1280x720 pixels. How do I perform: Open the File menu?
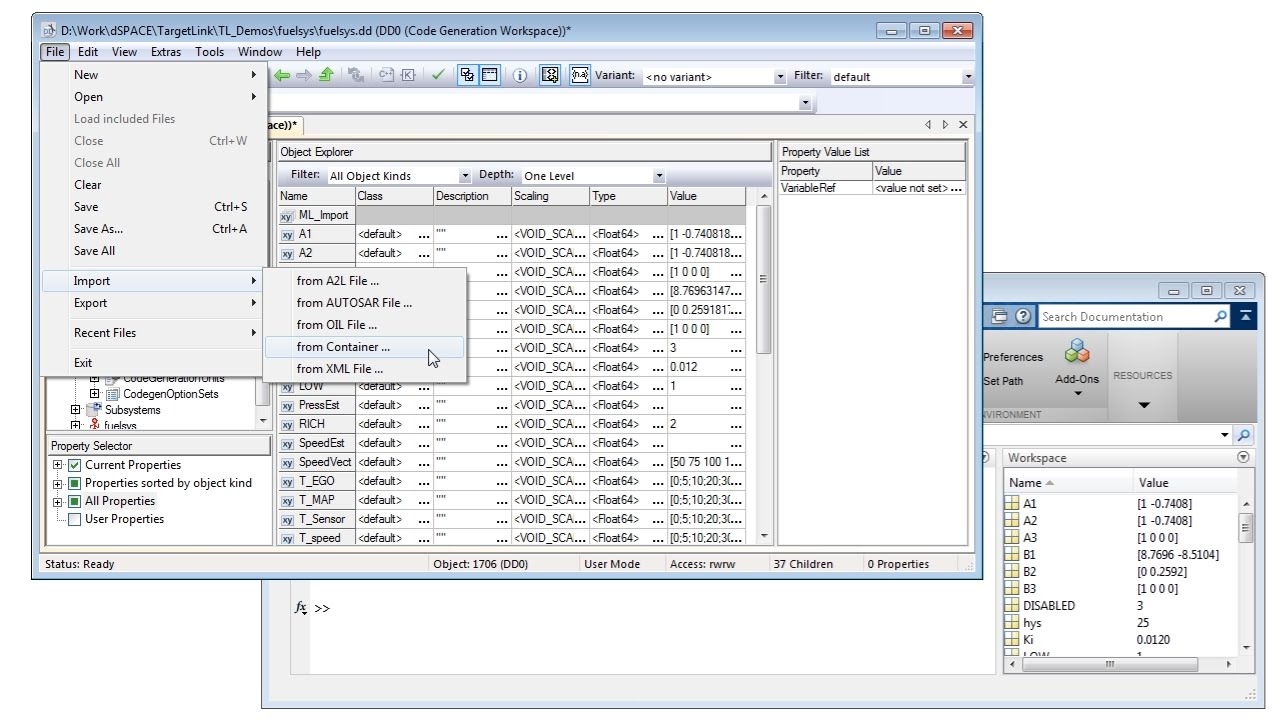(x=55, y=52)
